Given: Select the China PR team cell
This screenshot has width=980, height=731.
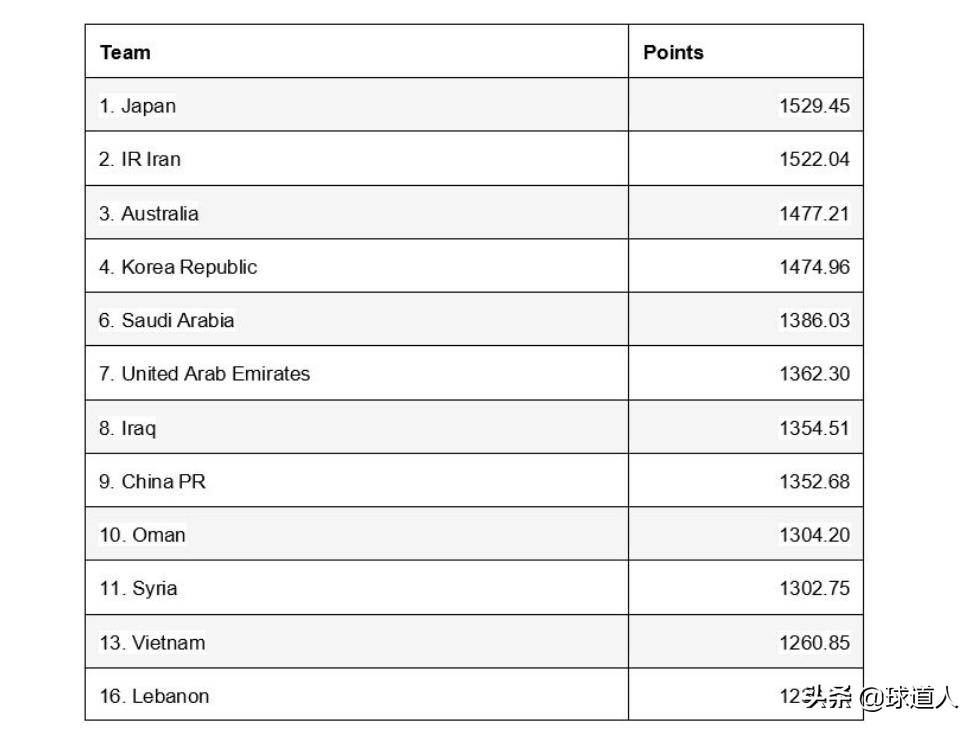Looking at the screenshot, I should coord(152,481).
